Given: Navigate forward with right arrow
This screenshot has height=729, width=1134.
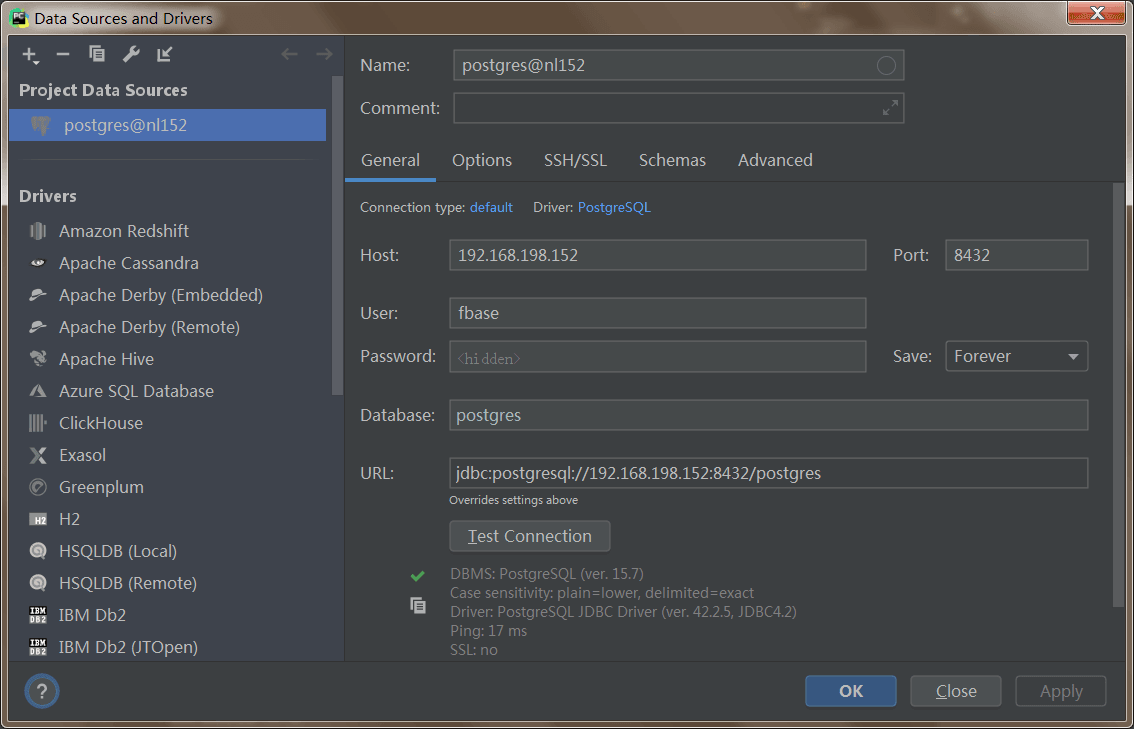Looking at the screenshot, I should click(x=324, y=54).
